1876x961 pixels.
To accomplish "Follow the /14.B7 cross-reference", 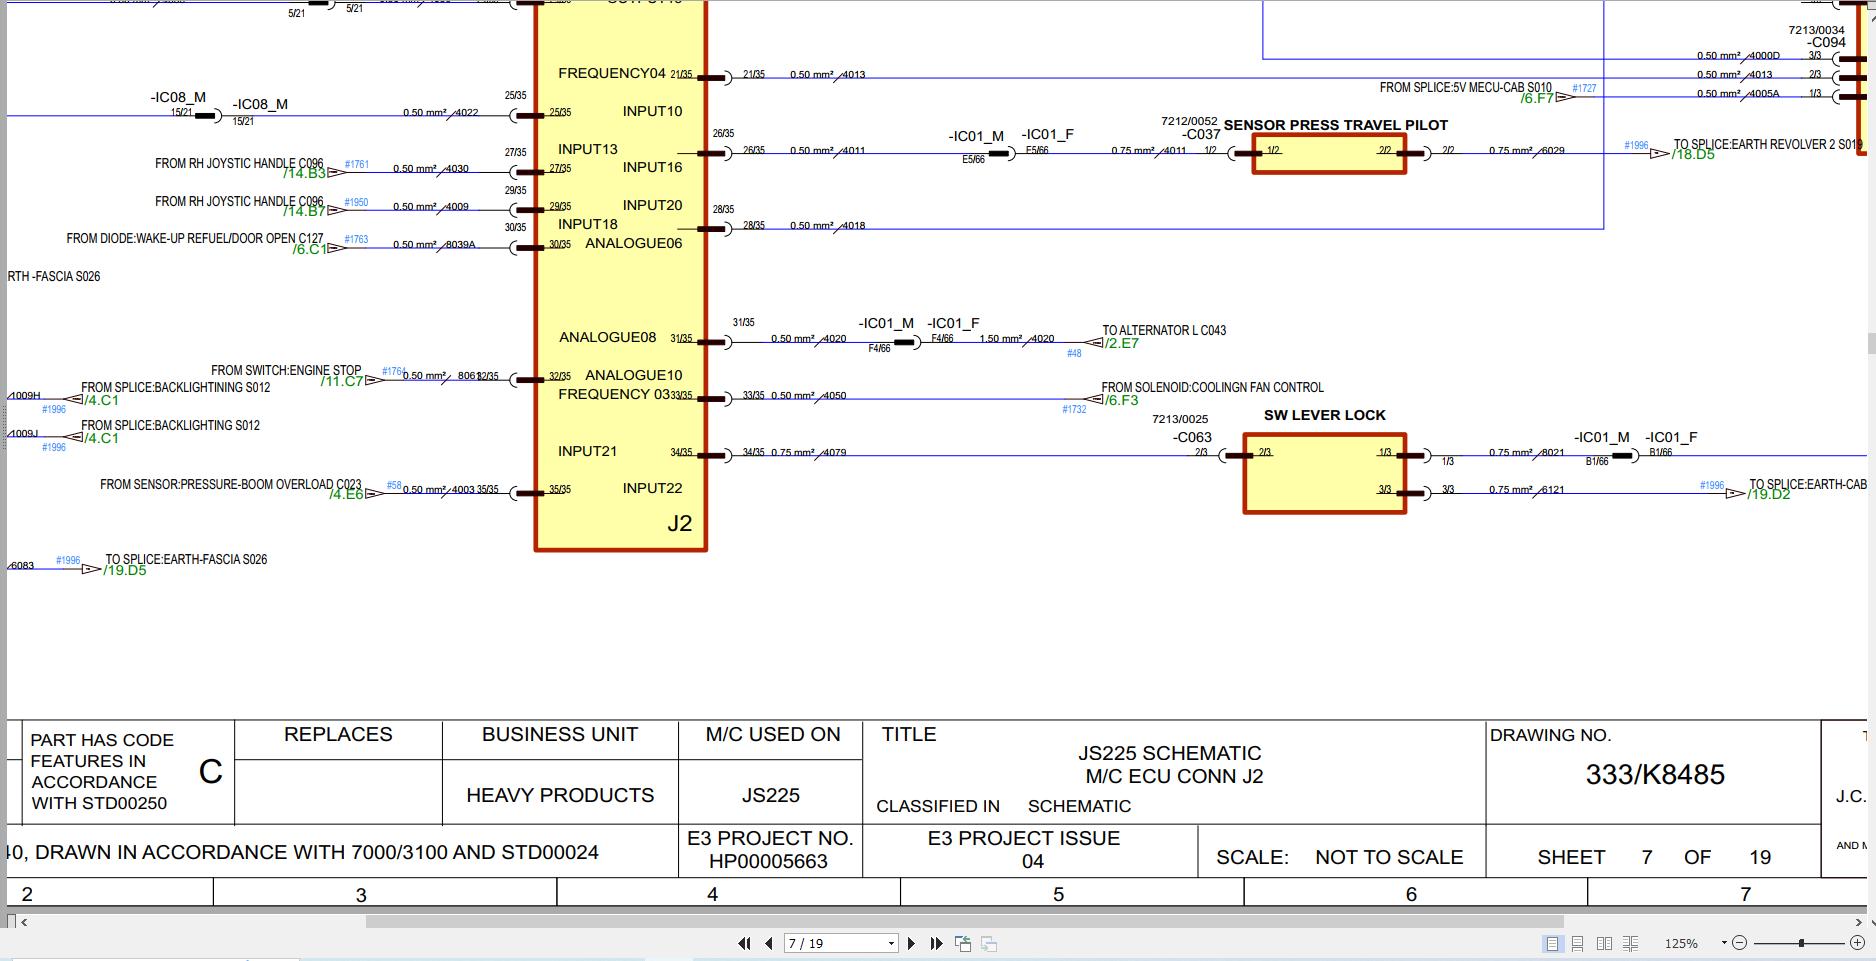I will point(304,211).
